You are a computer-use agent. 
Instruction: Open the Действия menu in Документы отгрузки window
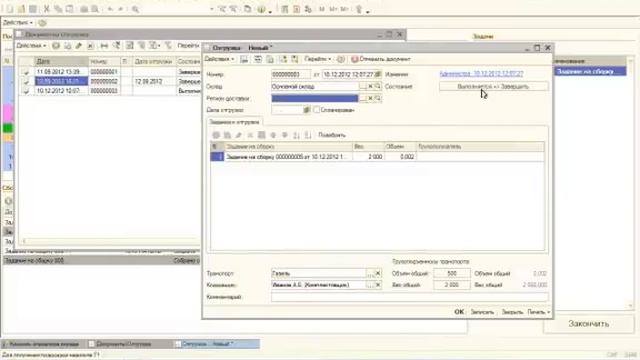tap(31, 46)
